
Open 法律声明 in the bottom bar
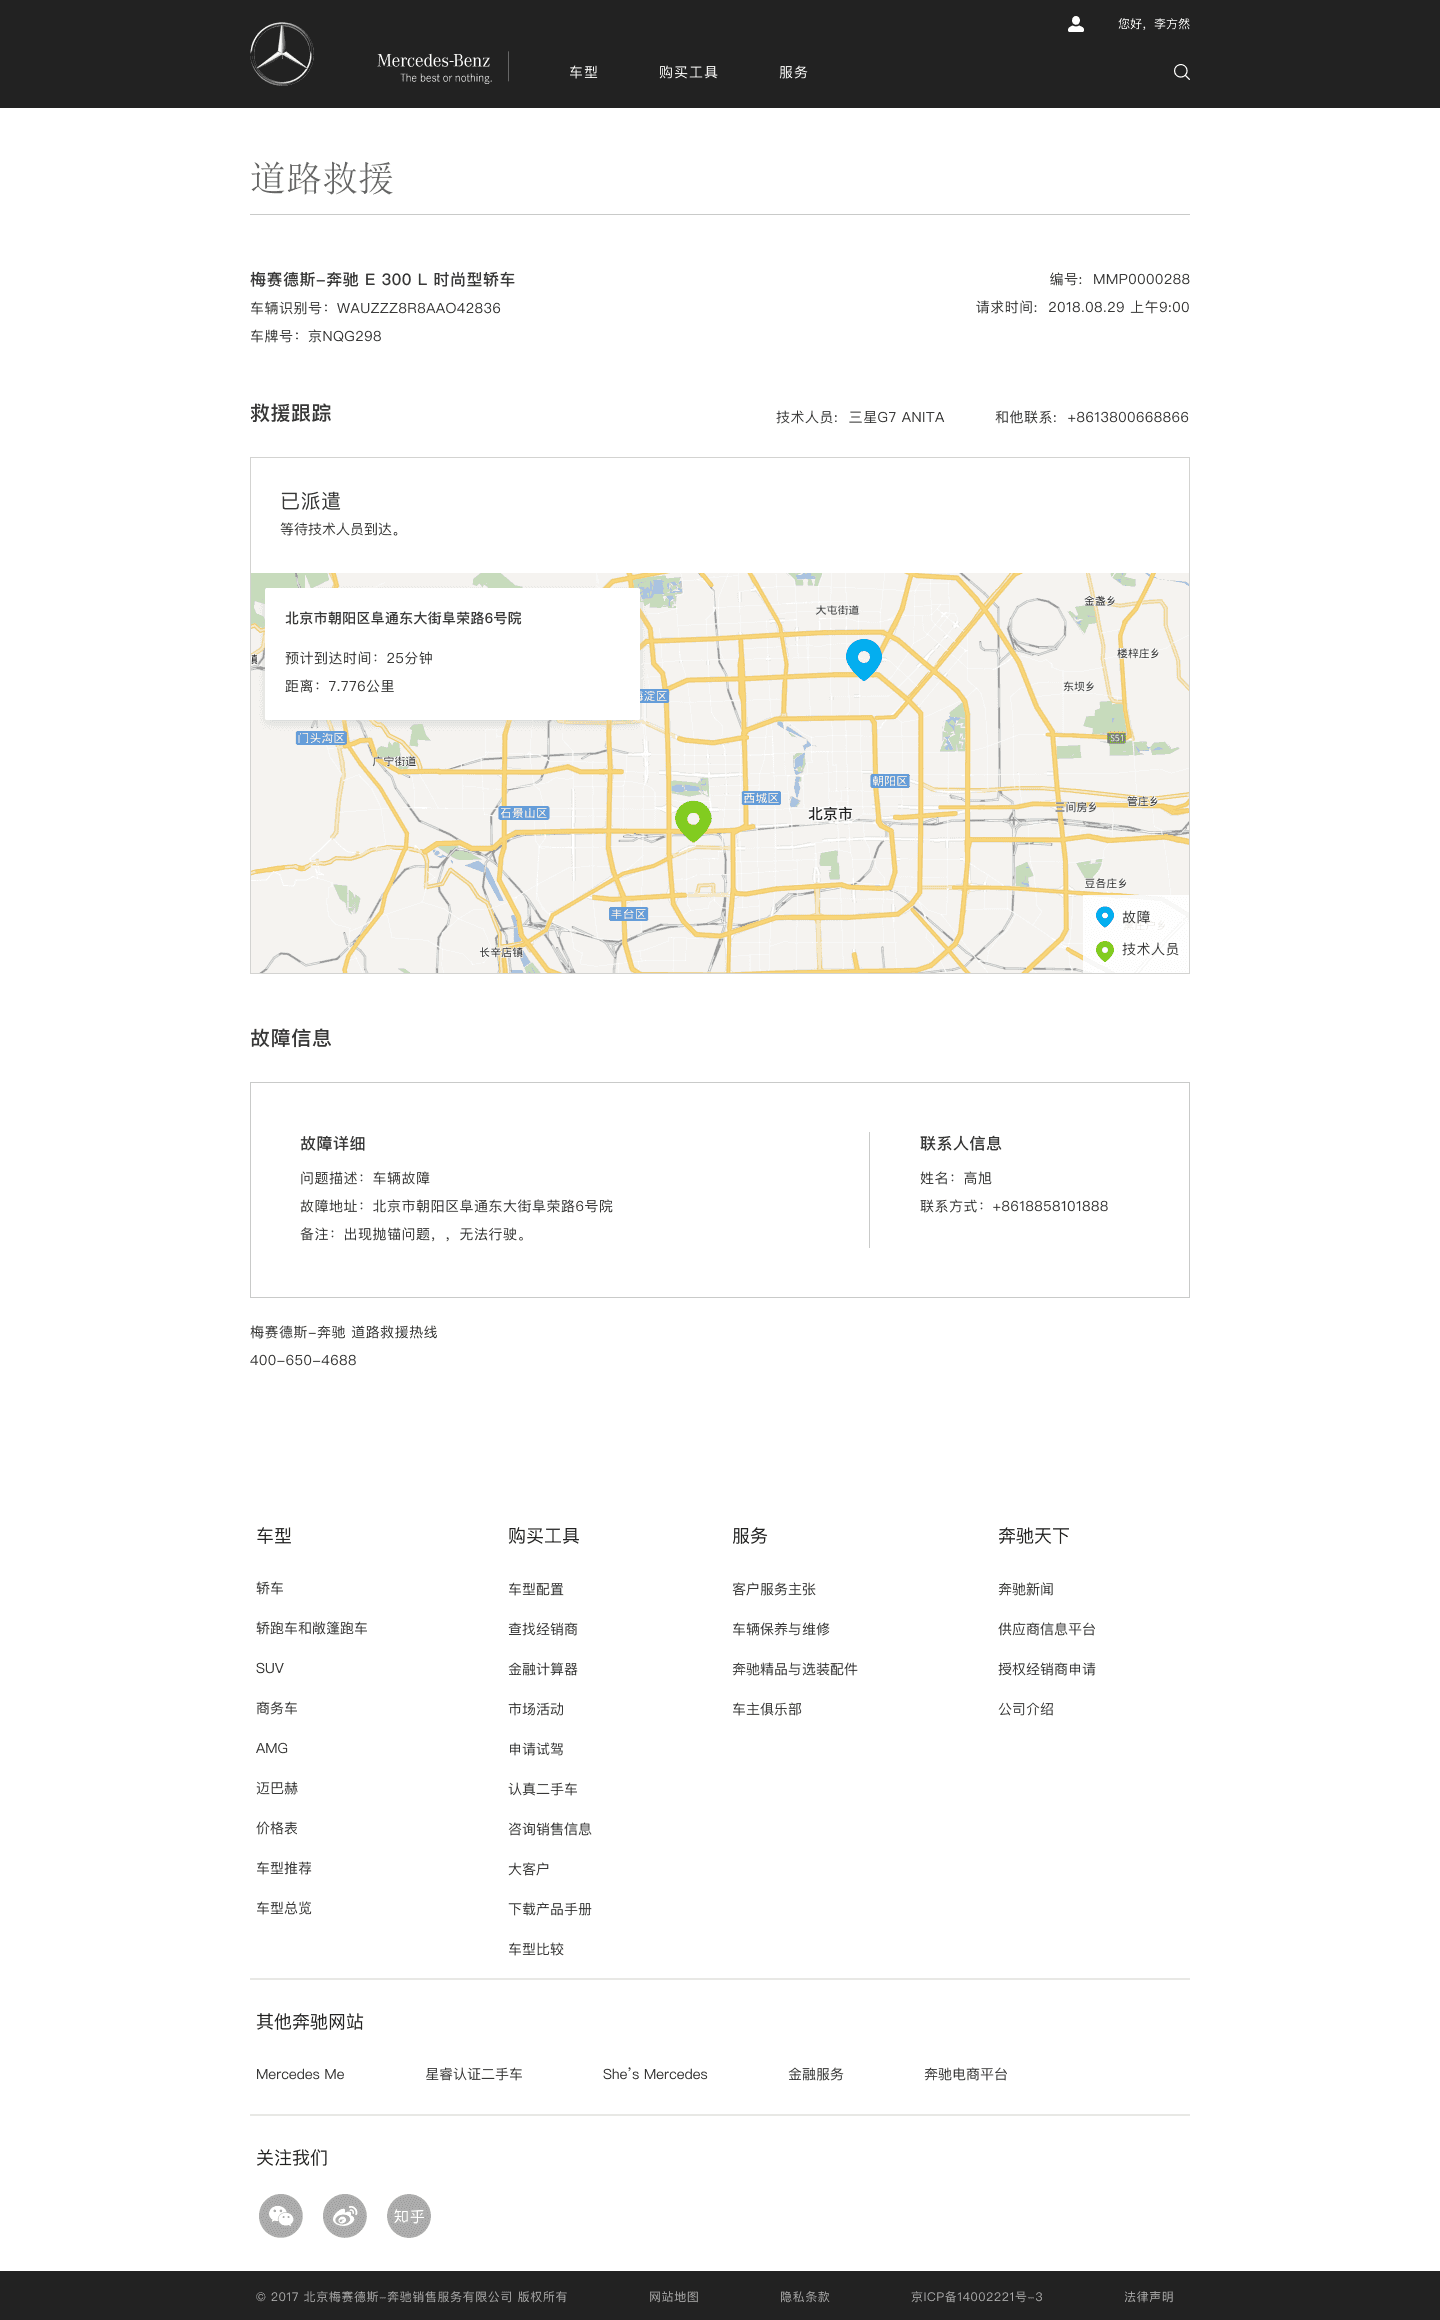coord(1149,2297)
